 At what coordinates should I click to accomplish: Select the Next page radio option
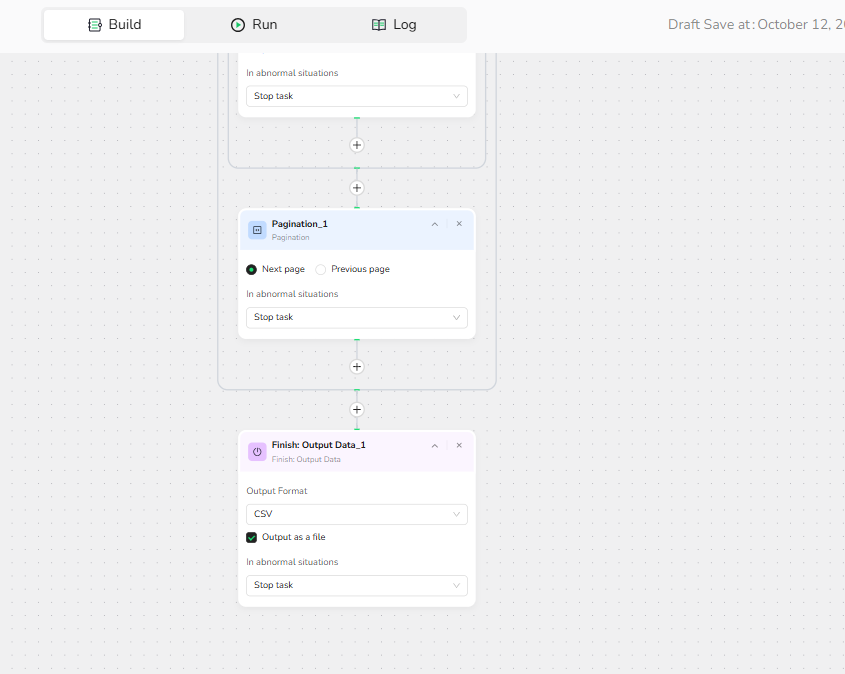252,269
